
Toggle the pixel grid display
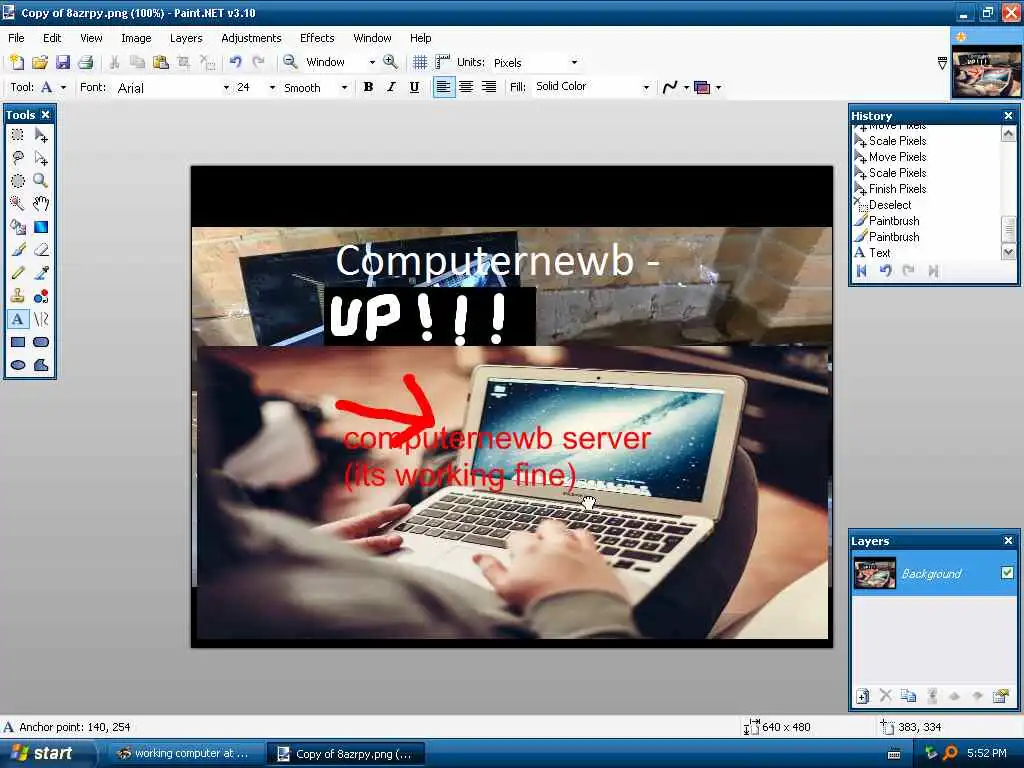click(x=420, y=62)
